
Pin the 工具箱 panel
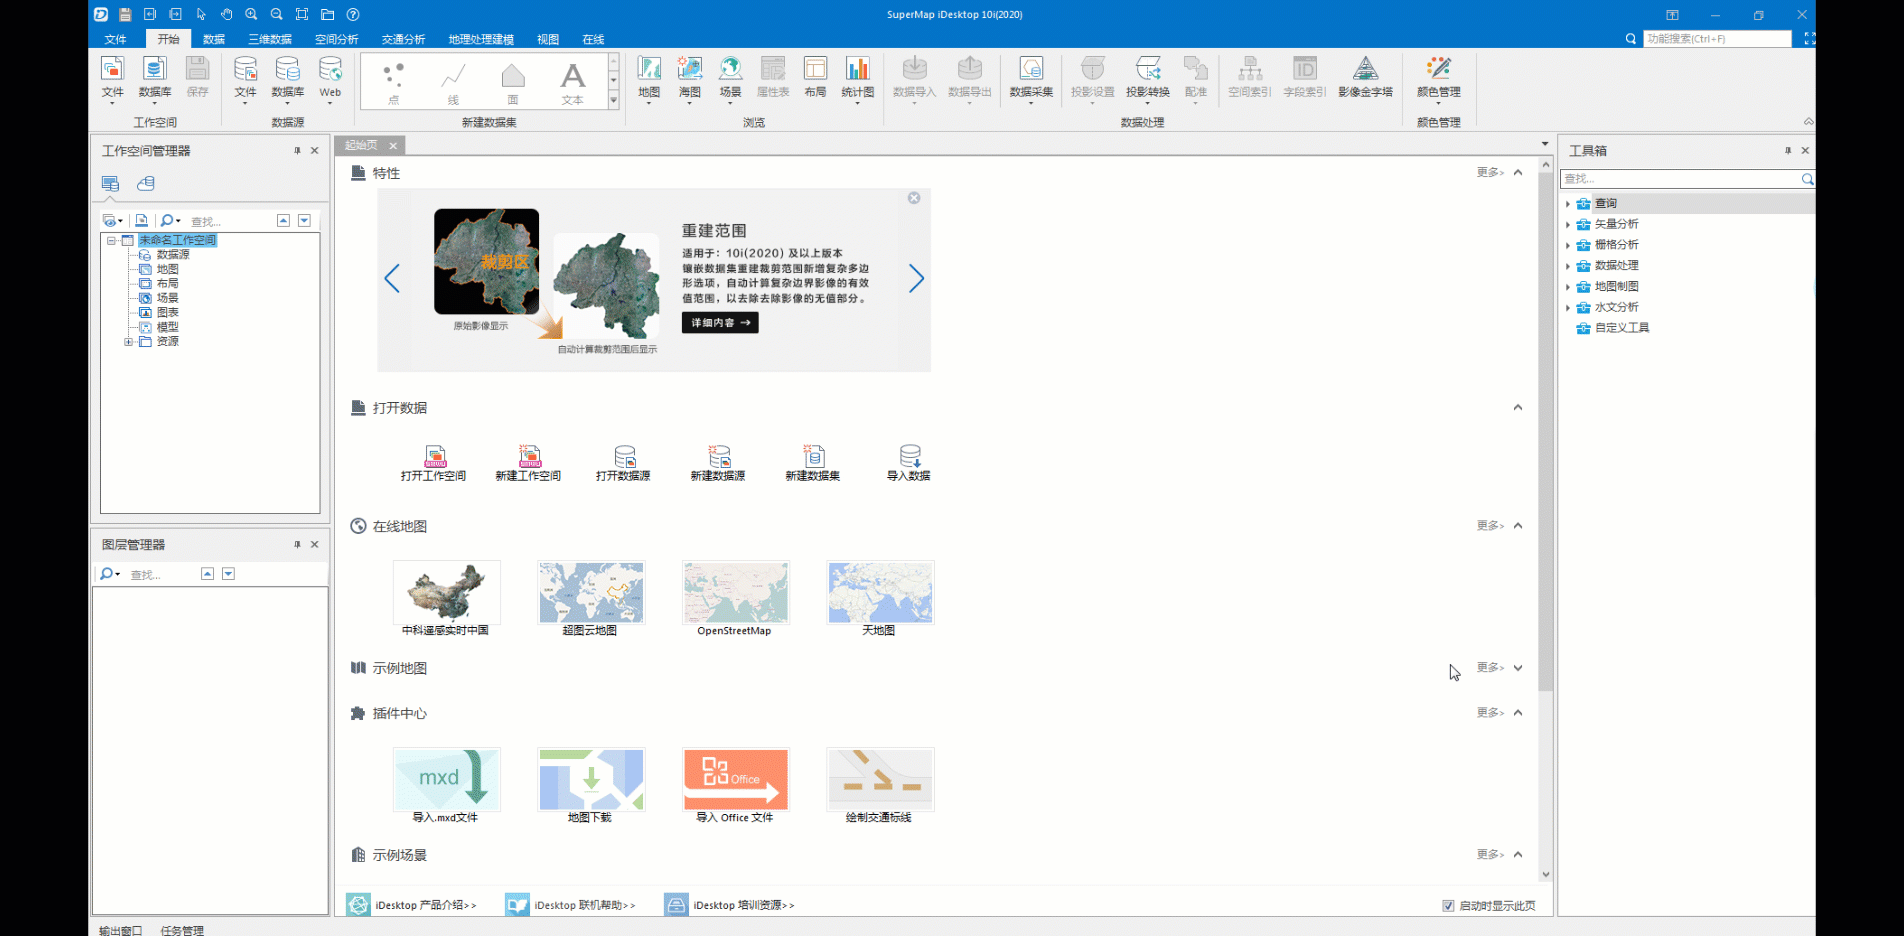coord(1788,151)
